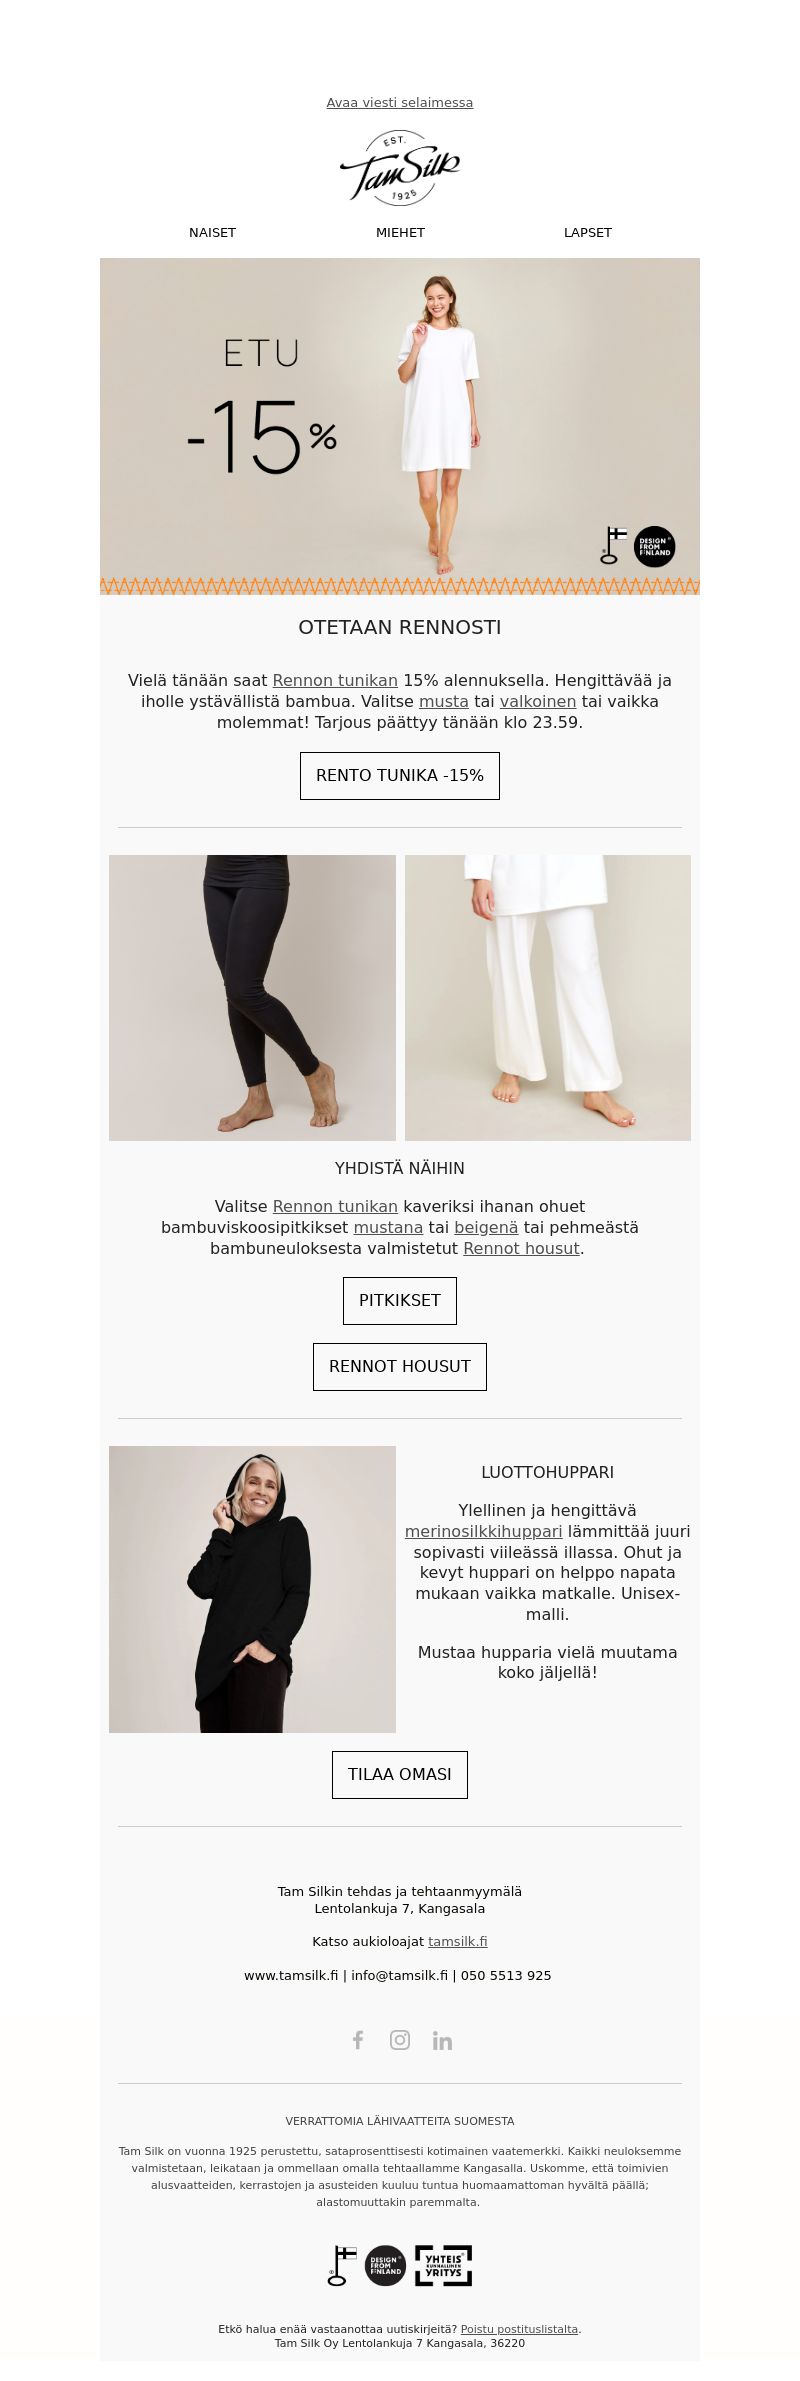Go to the LAPSET category
Screen dimensions: 800x2381
pyautogui.click(x=588, y=232)
